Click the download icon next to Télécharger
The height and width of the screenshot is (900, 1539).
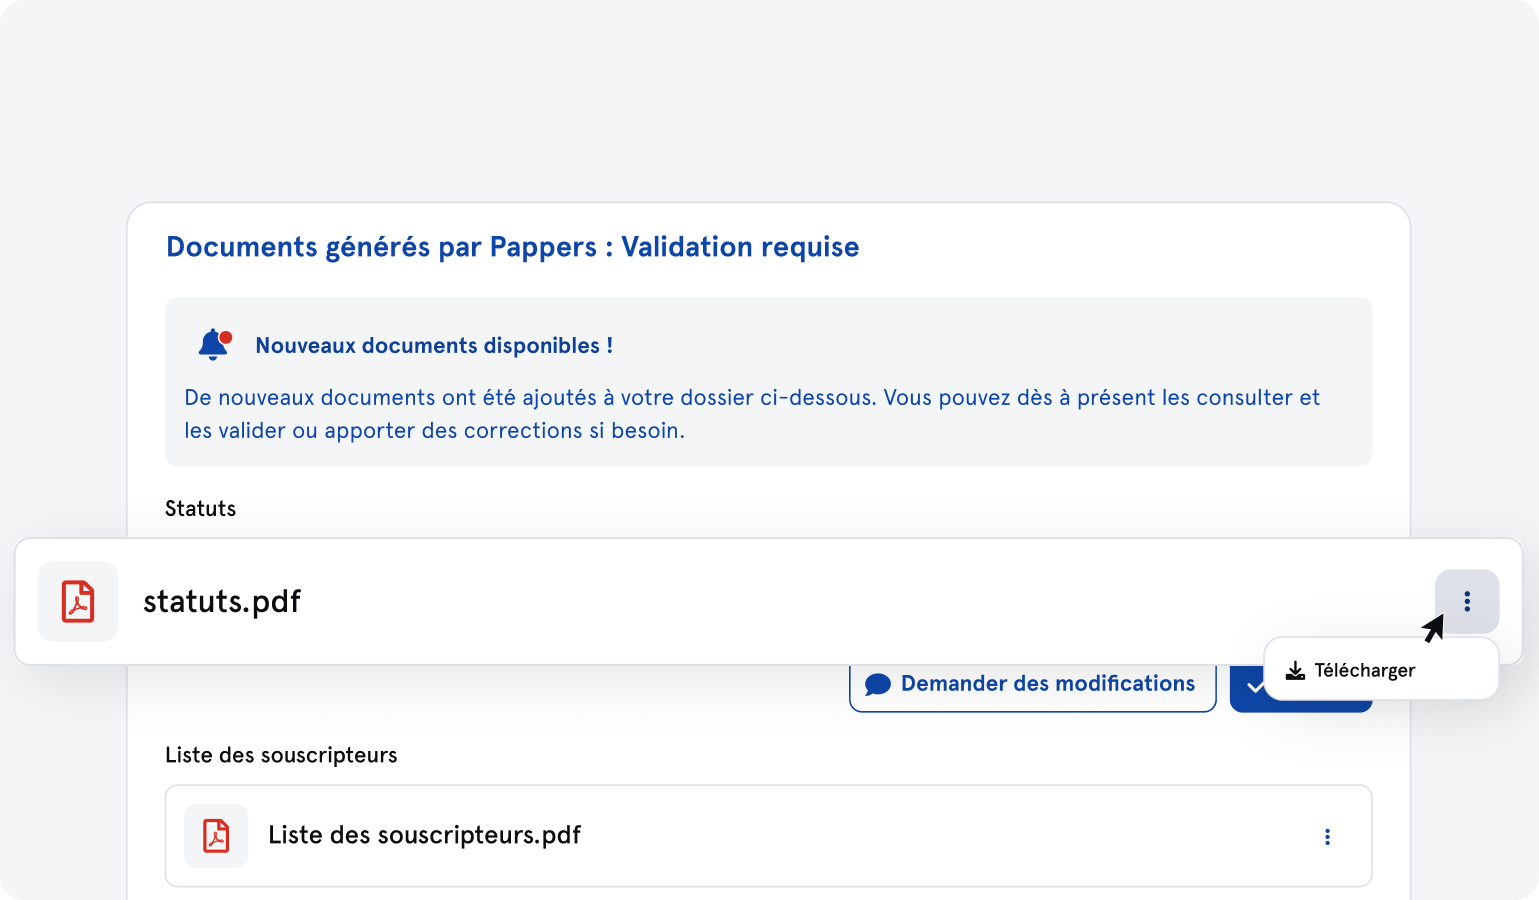[x=1297, y=669]
